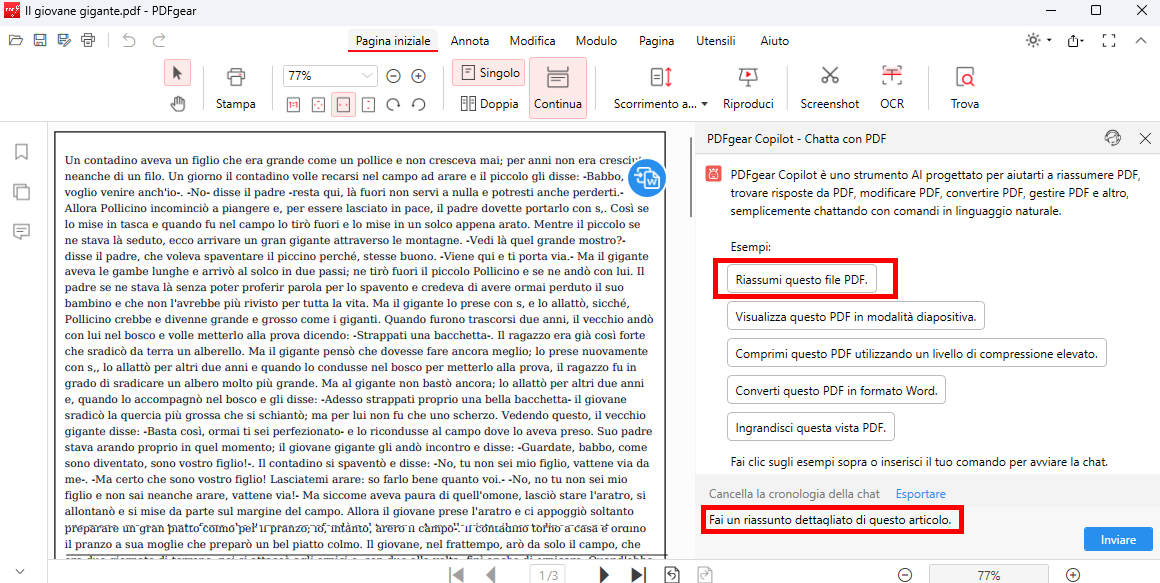
Task: Send the chat with the Inviare button
Action: pyautogui.click(x=1118, y=539)
